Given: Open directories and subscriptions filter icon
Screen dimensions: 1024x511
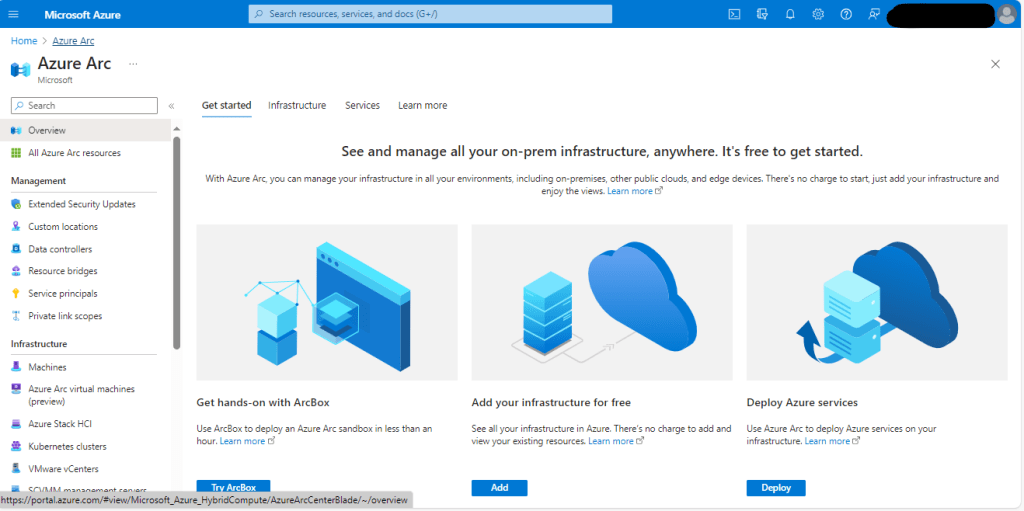Looking at the screenshot, I should (x=762, y=14).
